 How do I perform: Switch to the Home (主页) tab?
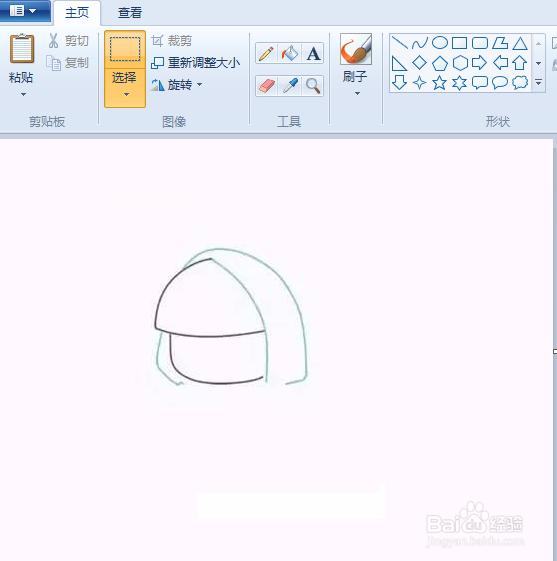pyautogui.click(x=77, y=13)
